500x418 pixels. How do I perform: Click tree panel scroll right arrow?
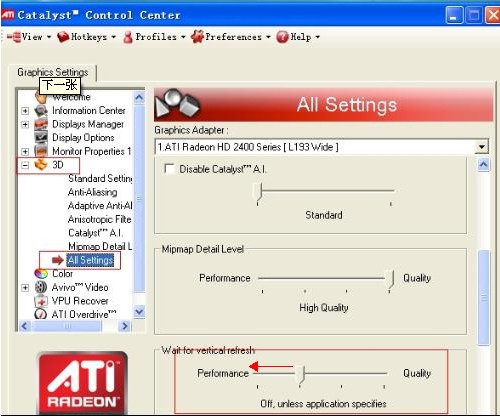[125, 326]
